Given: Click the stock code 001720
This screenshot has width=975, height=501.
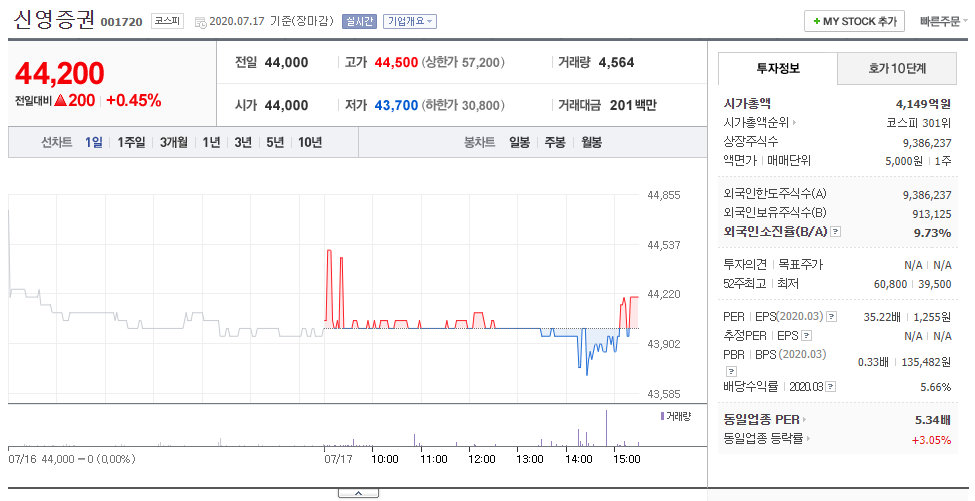Looking at the screenshot, I should (121, 22).
